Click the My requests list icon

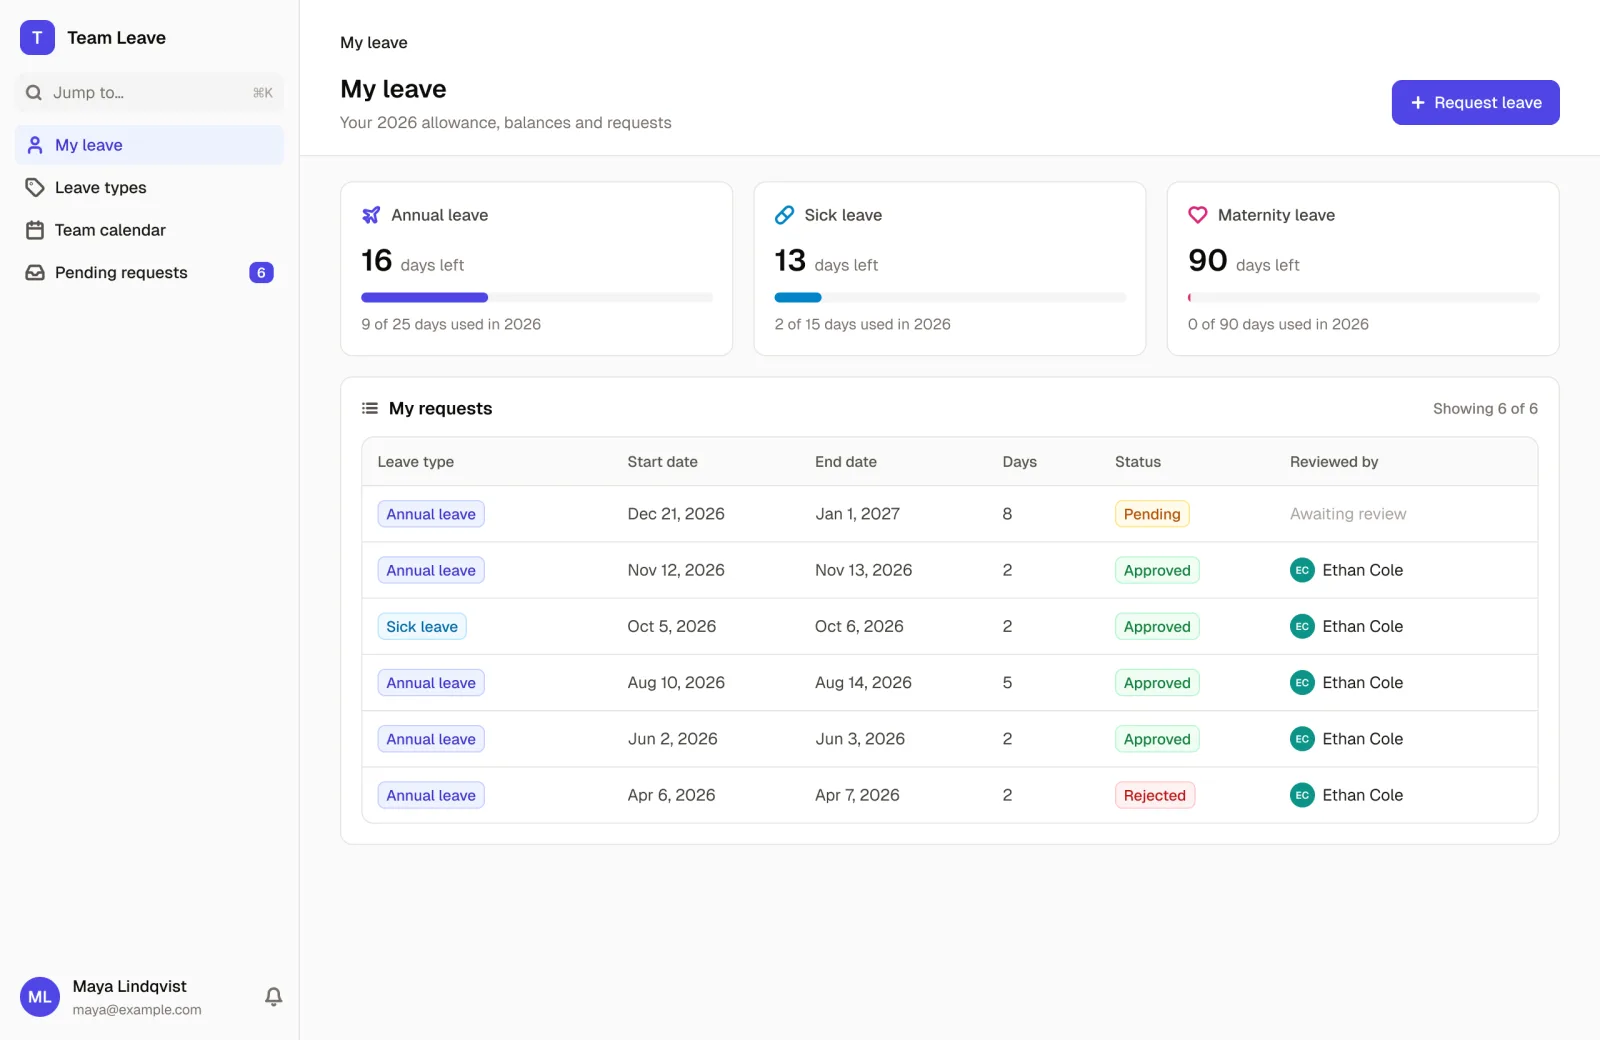(370, 408)
